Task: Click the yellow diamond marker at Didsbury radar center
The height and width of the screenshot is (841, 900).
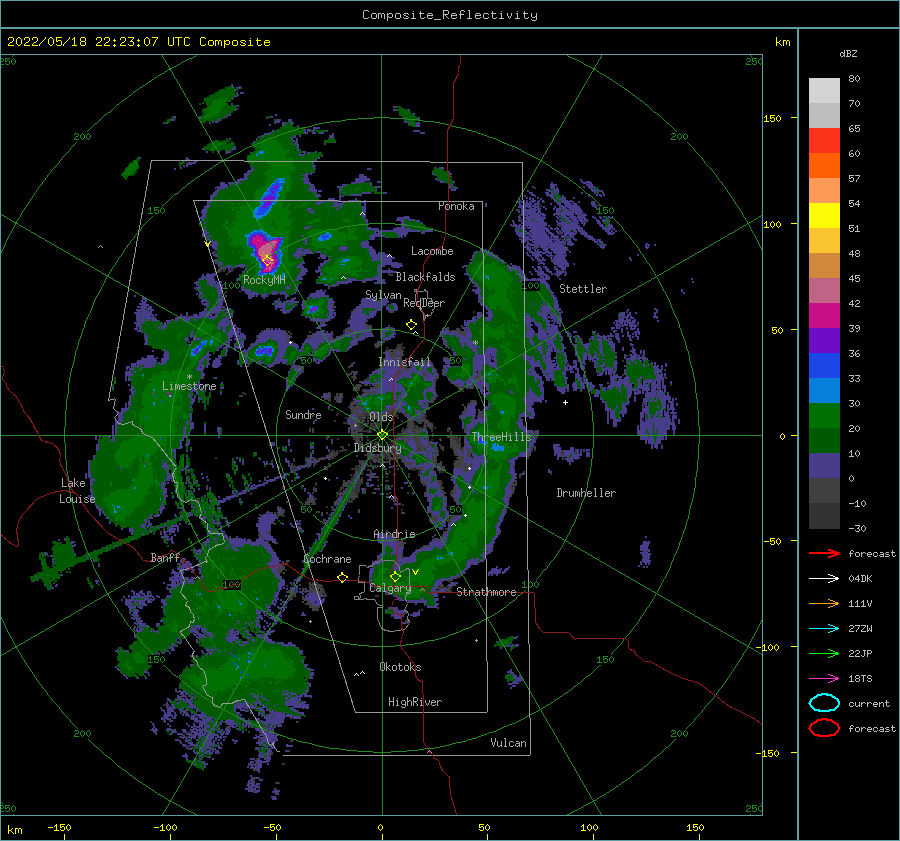Action: (x=382, y=435)
